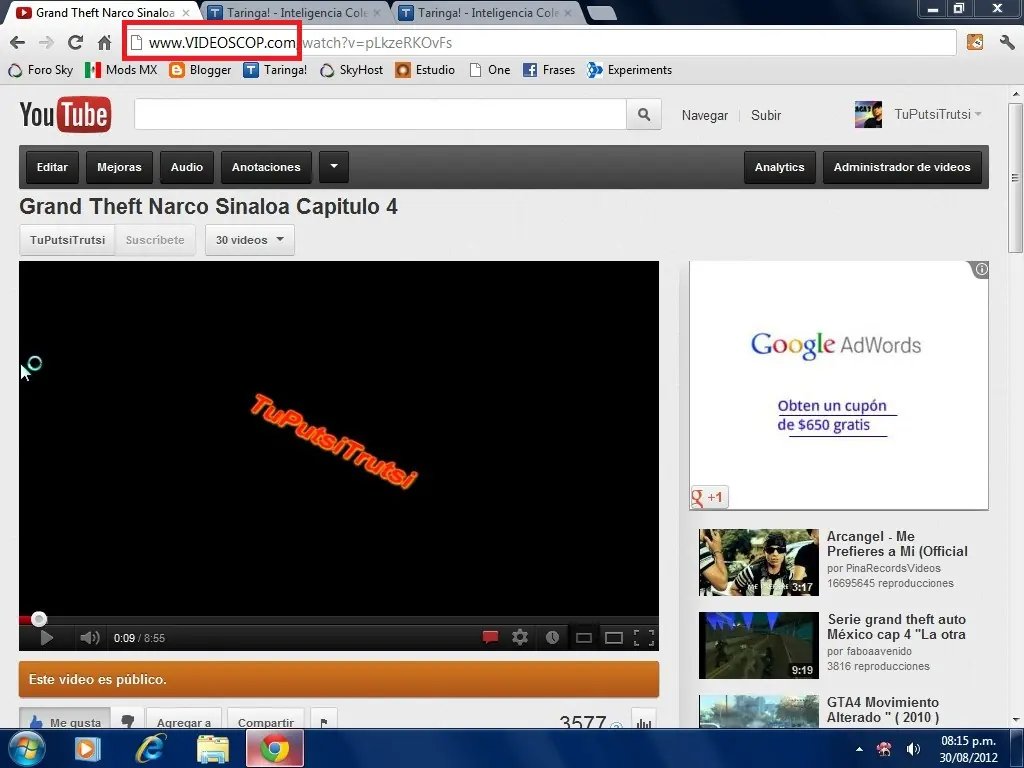Go back with the browser back arrow
1024x768 pixels.
pos(18,43)
